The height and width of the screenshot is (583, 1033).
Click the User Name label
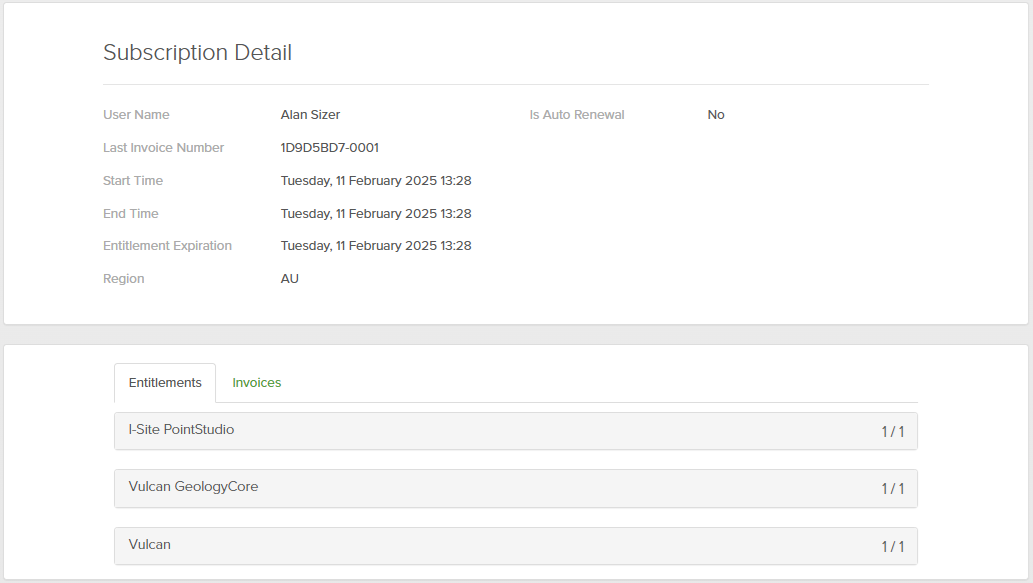pos(136,115)
